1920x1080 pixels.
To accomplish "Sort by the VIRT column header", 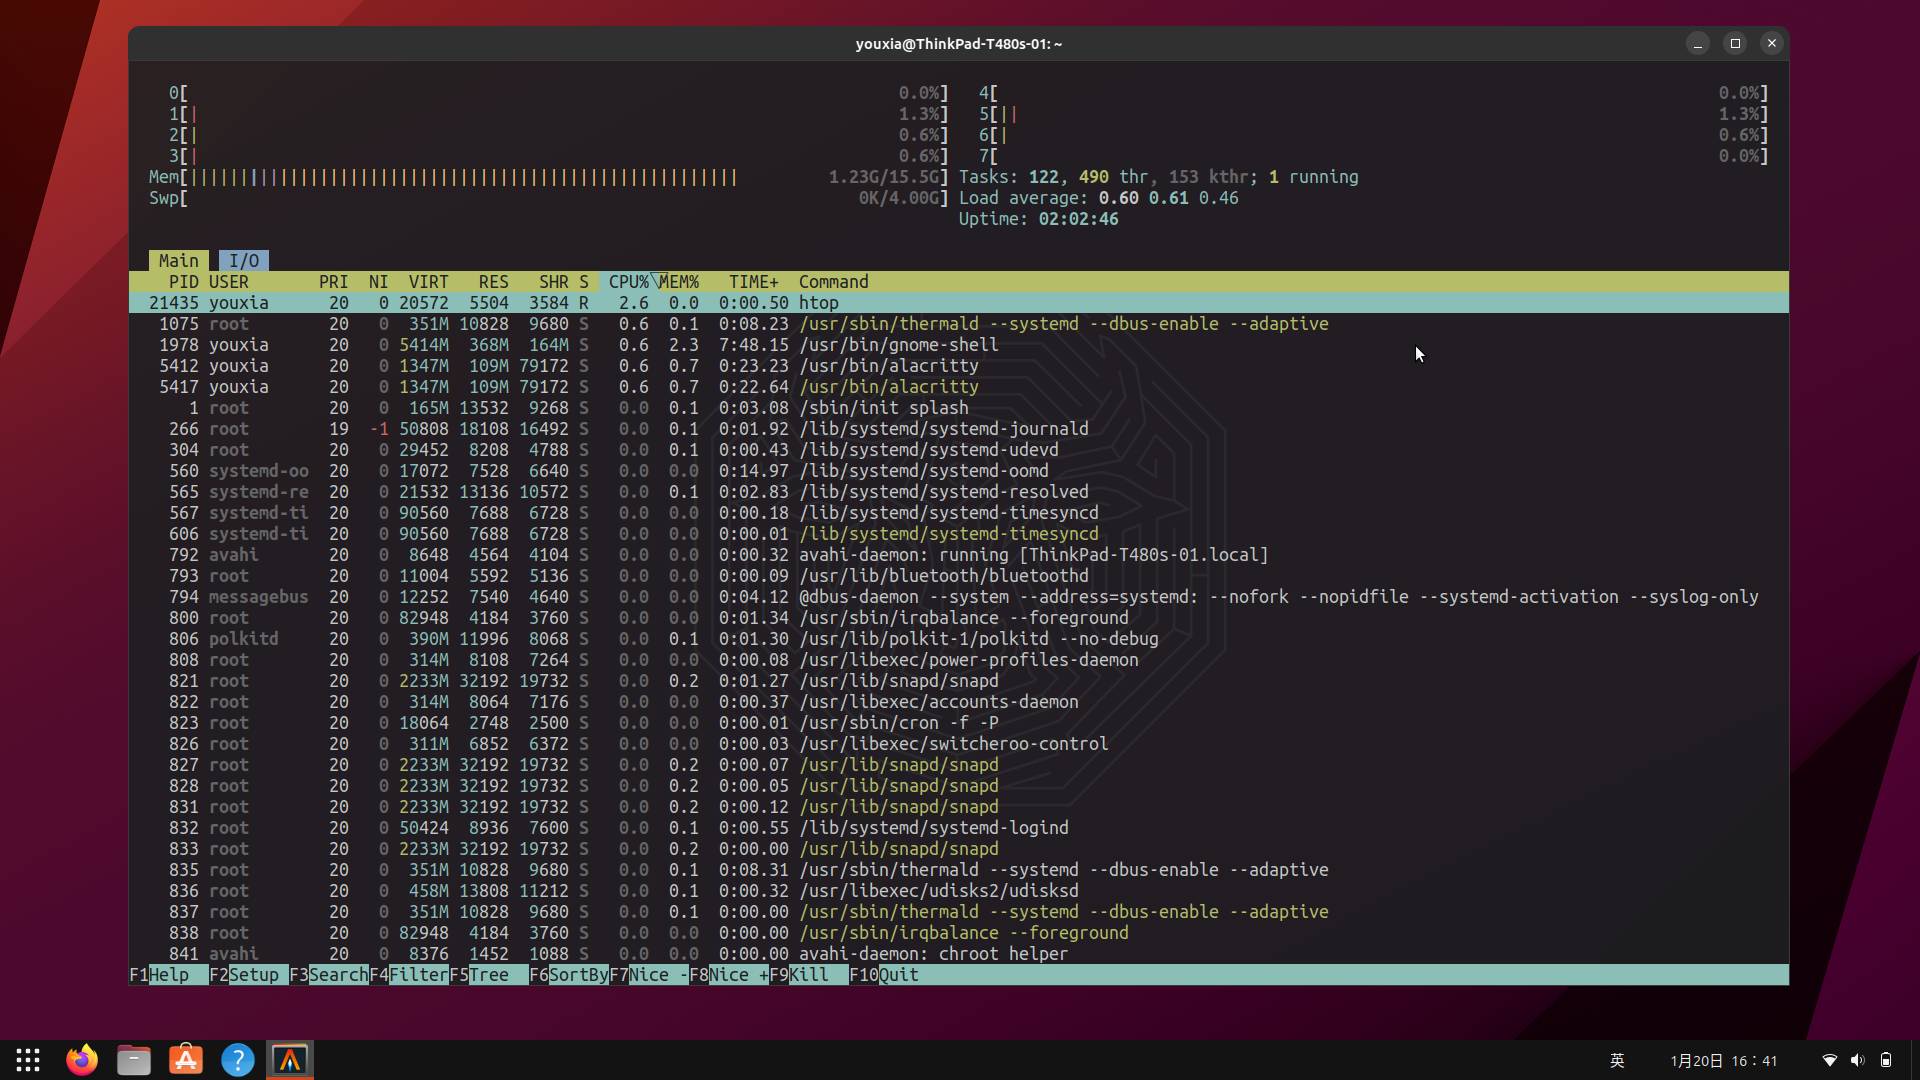I will click(x=429, y=282).
